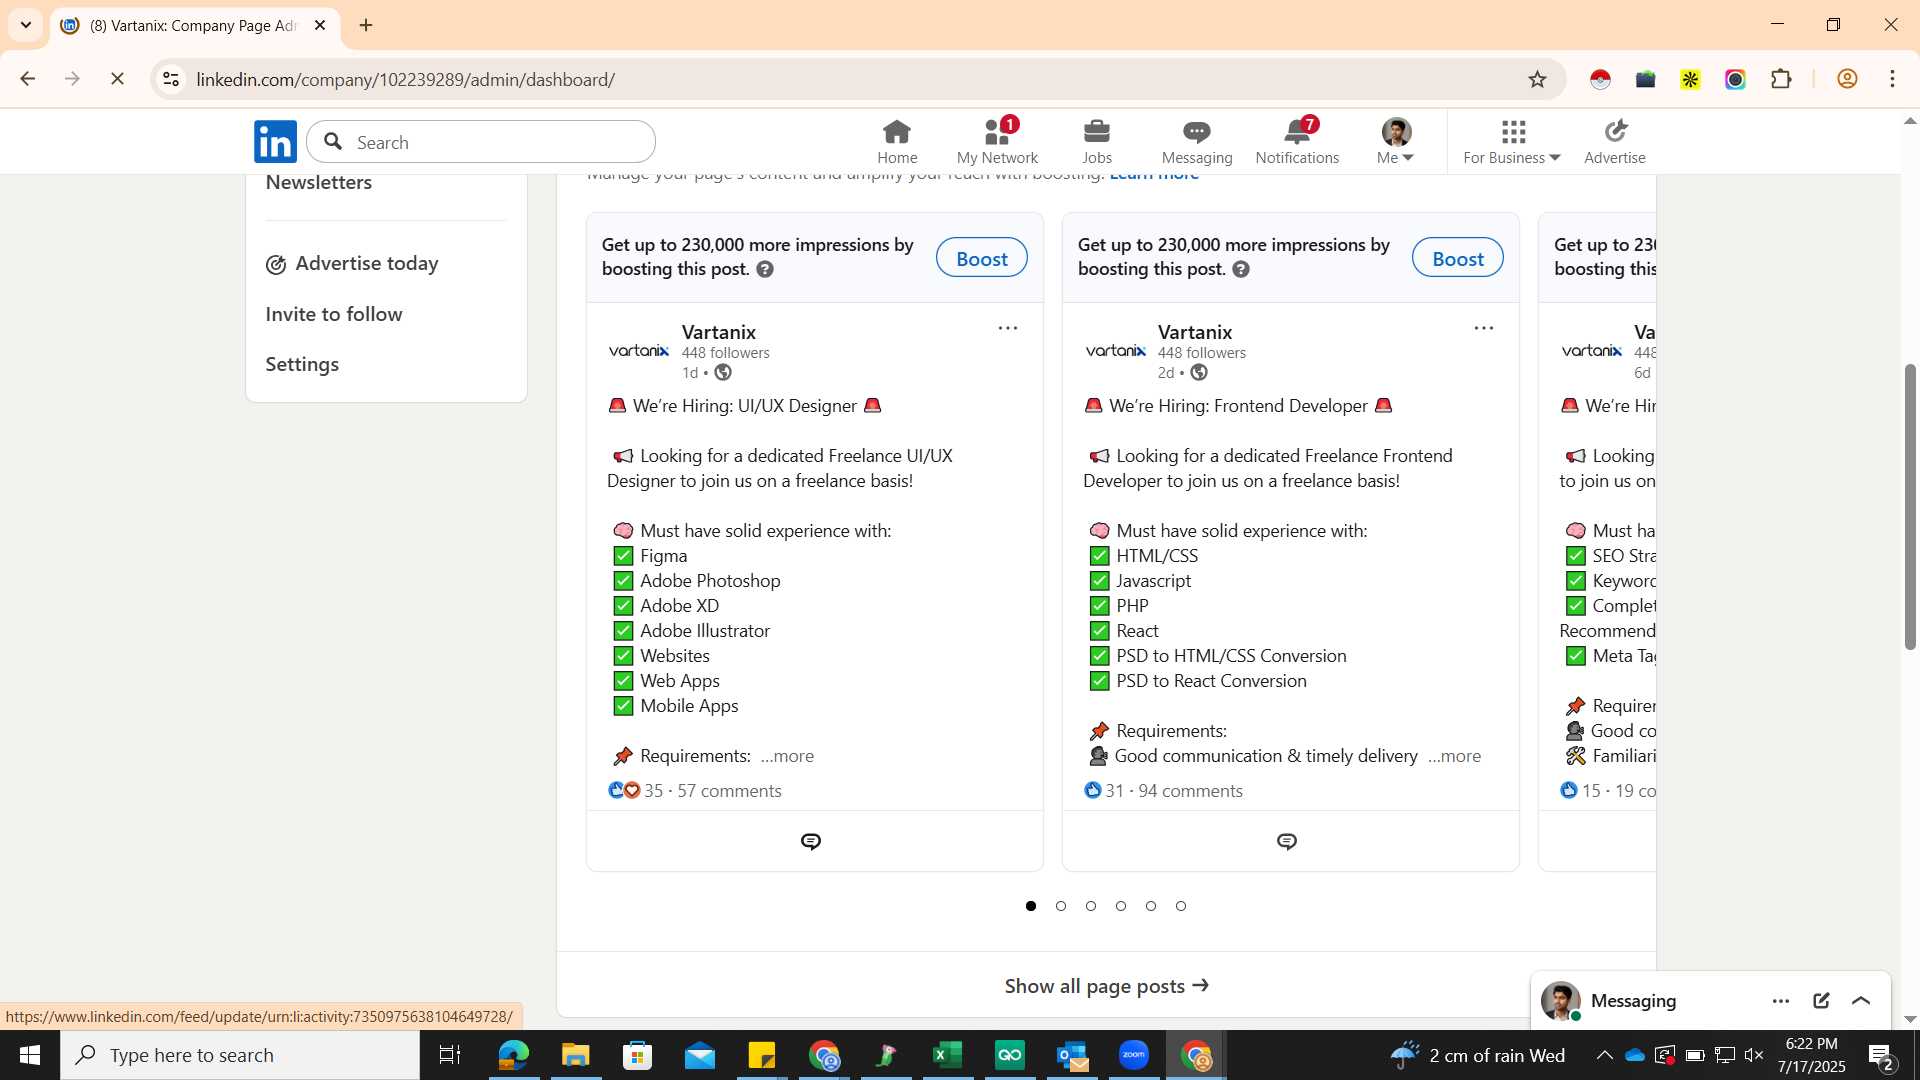Viewport: 1920px width, 1080px height.
Task: Open Excel from taskbar
Action: pyautogui.click(x=947, y=1055)
